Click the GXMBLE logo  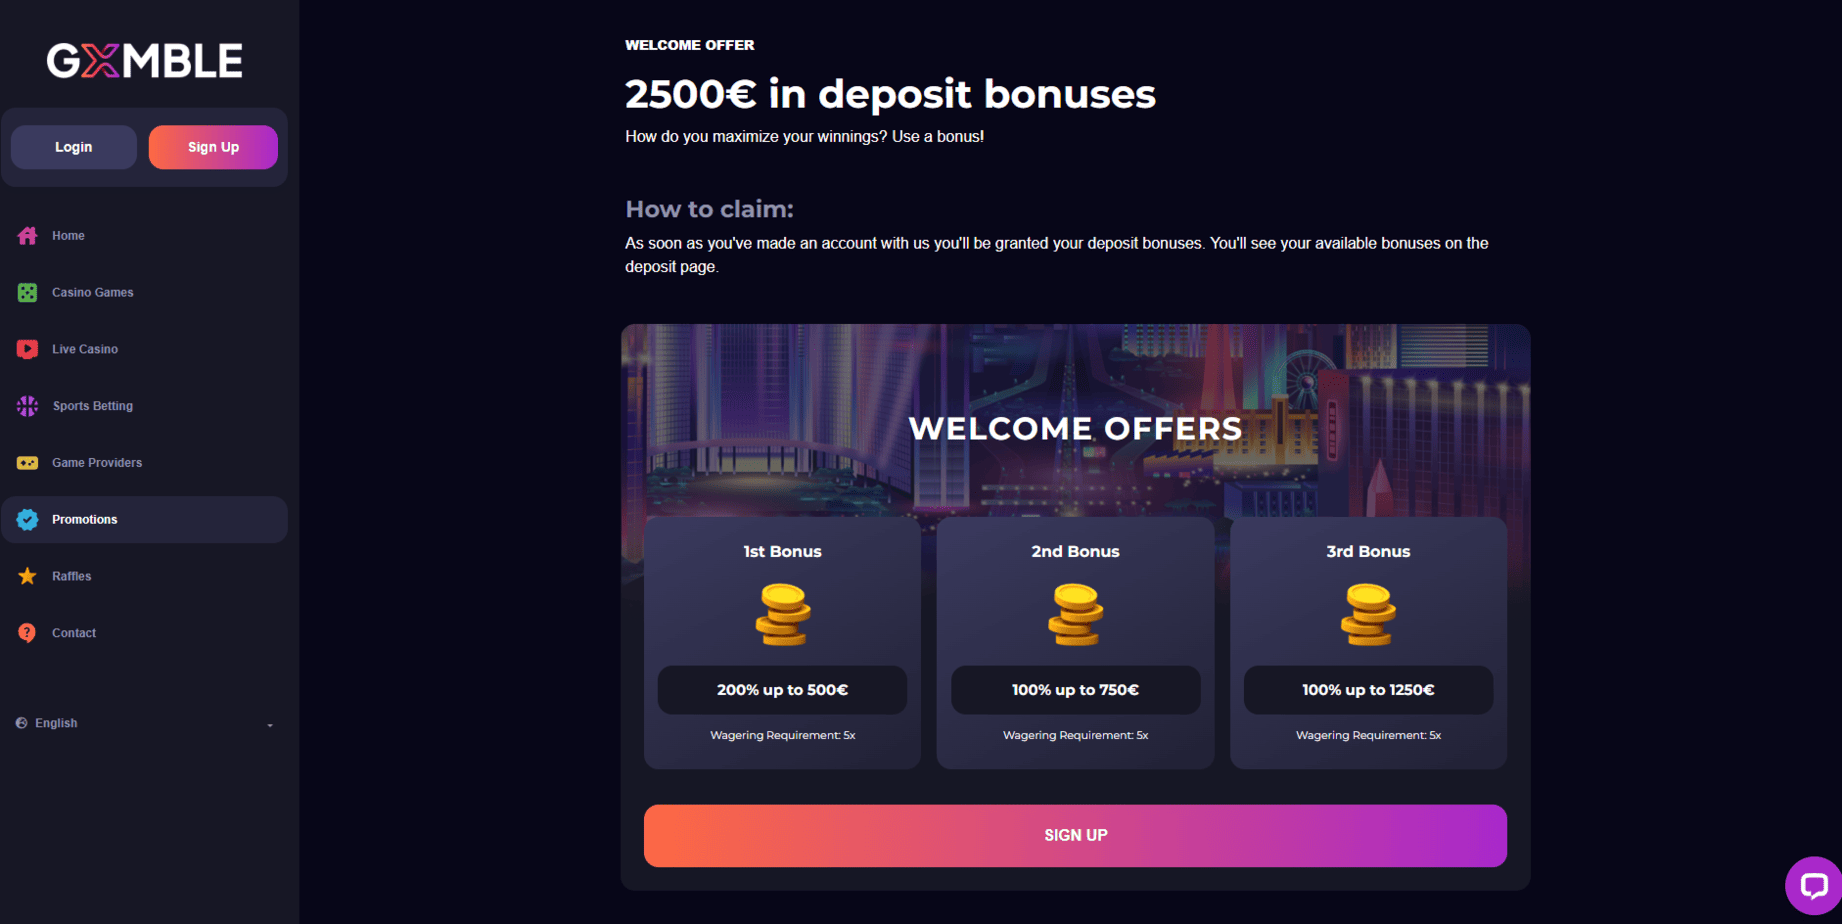click(144, 61)
